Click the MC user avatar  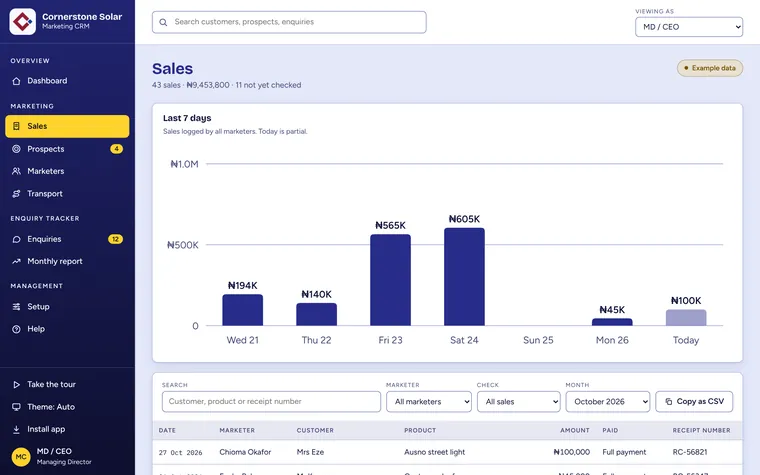(x=21, y=457)
